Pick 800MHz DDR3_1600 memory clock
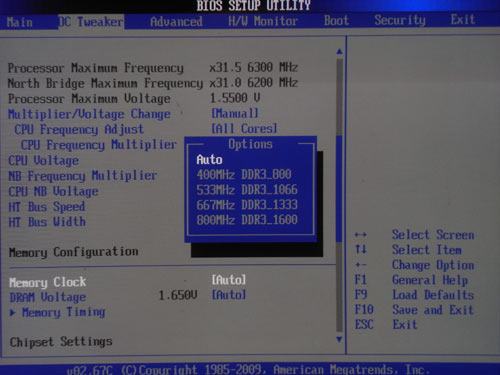Screen dimensions: 500x375 click(x=247, y=220)
